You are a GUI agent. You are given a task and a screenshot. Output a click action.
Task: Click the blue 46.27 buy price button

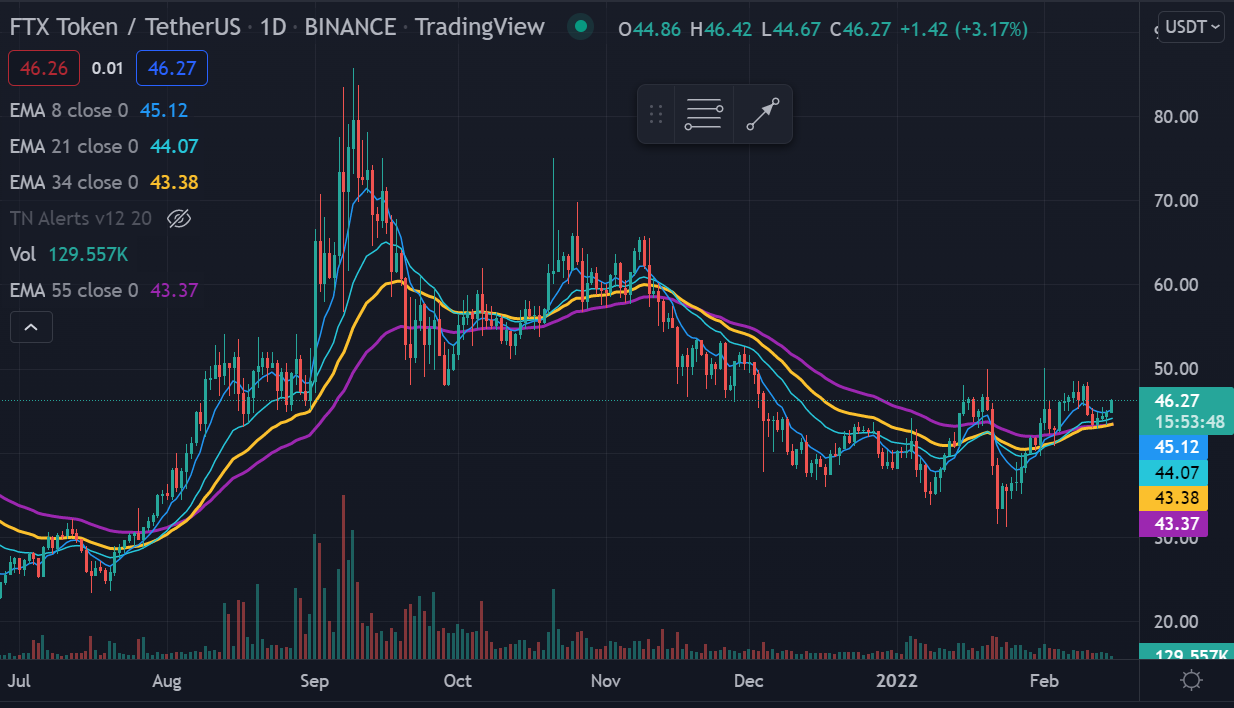coord(171,68)
